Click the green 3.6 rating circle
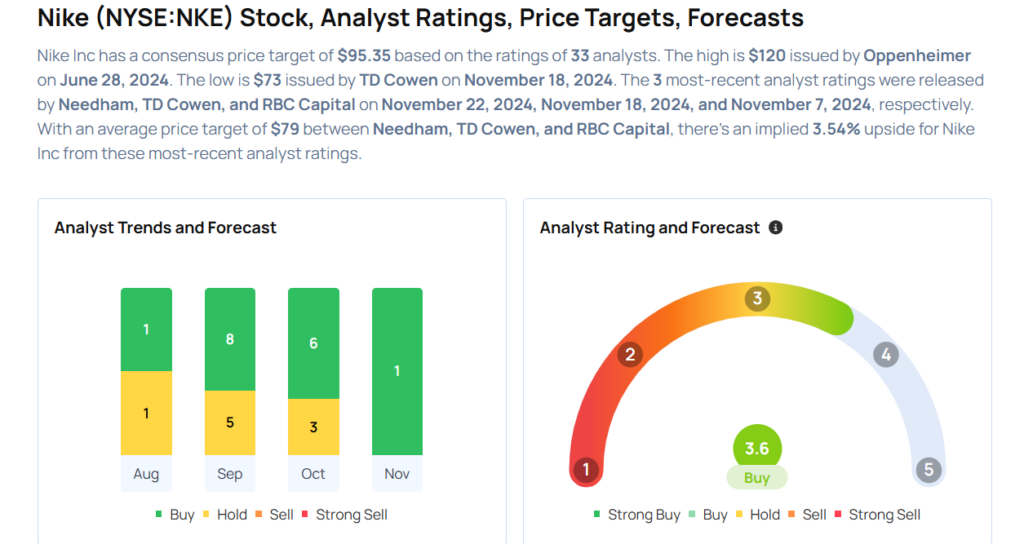Viewport: 1024px width, 544px height. [x=757, y=449]
